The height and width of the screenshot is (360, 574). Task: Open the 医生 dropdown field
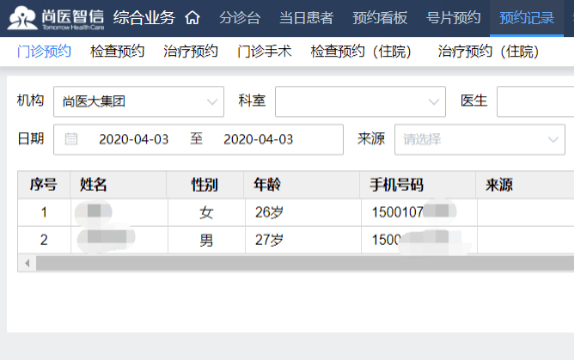point(535,101)
